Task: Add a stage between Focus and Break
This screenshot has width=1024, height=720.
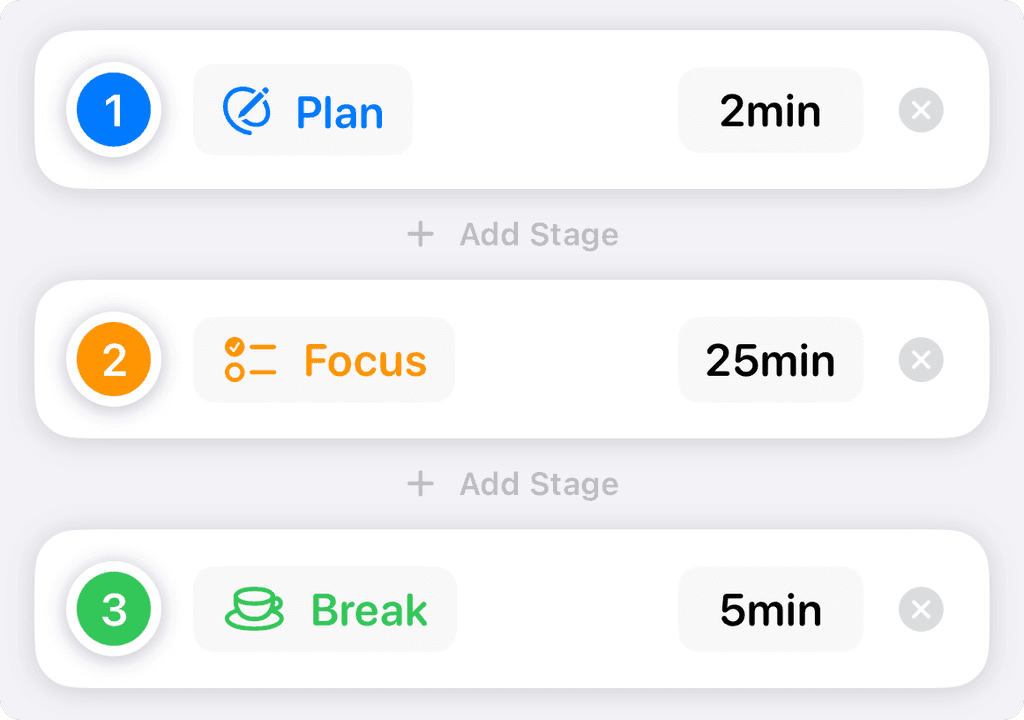Action: point(512,484)
